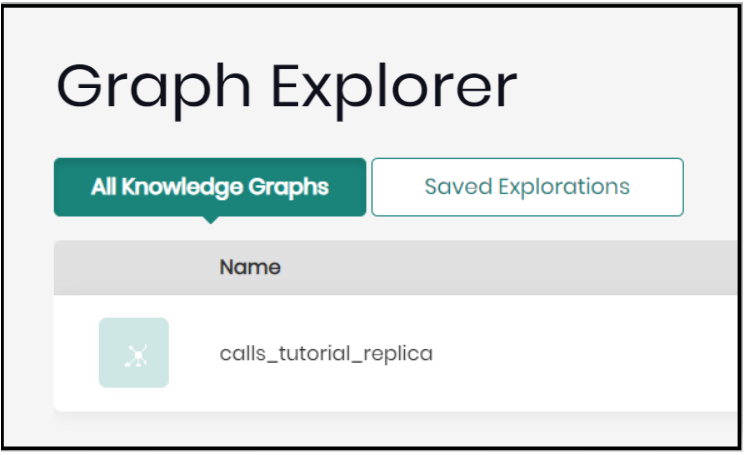744x455 pixels.
Task: Click the network graph icon beside calls_tutorial_replica
Action: click(134, 353)
